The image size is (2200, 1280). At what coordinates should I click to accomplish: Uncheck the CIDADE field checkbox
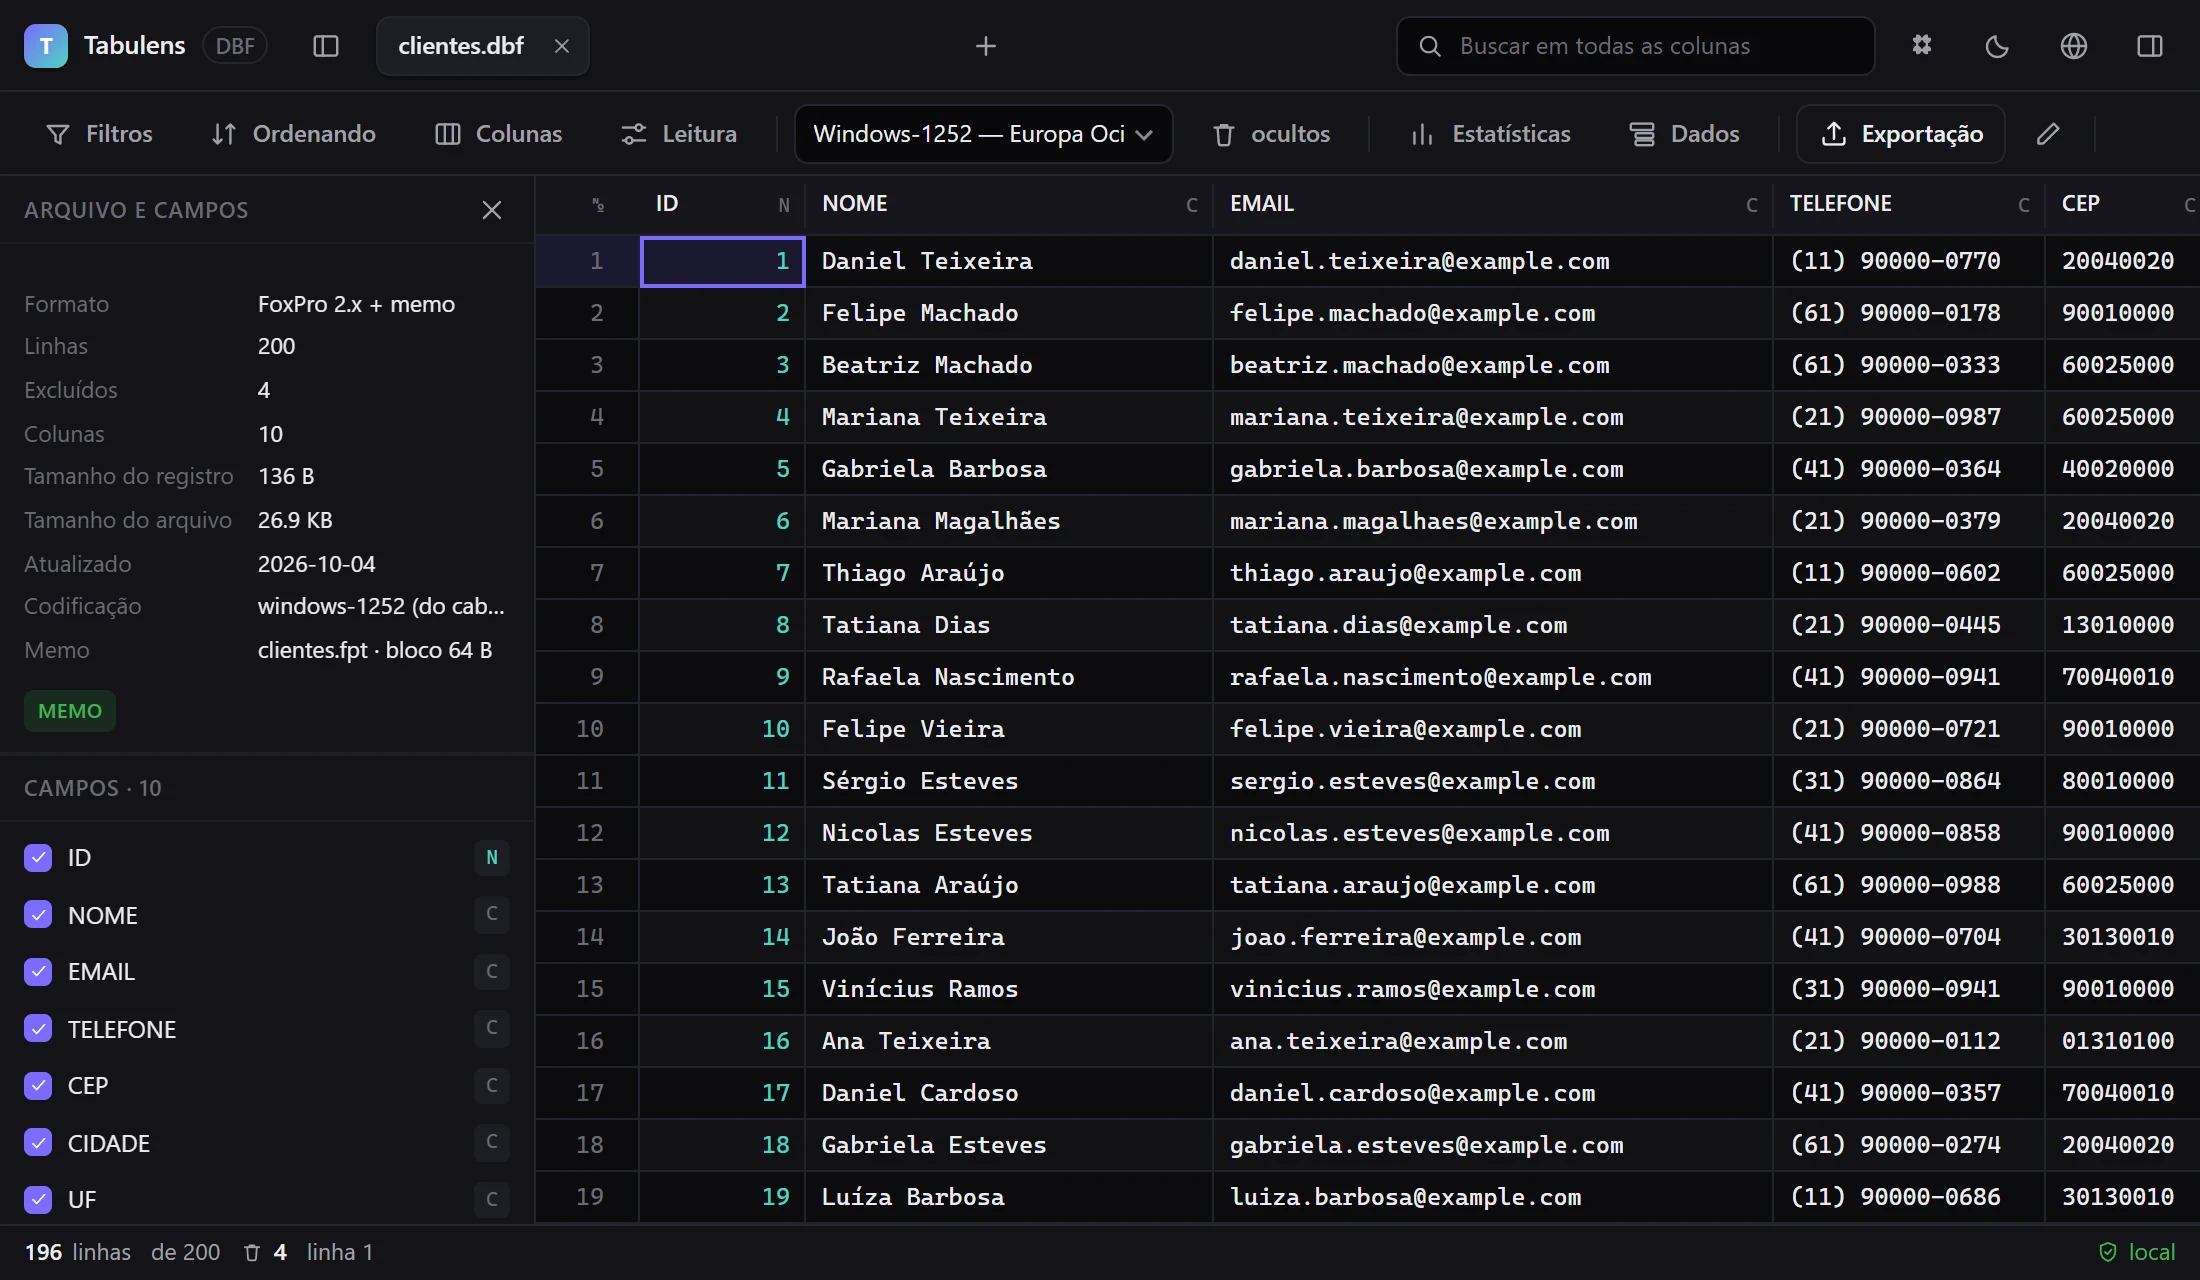tap(38, 1142)
